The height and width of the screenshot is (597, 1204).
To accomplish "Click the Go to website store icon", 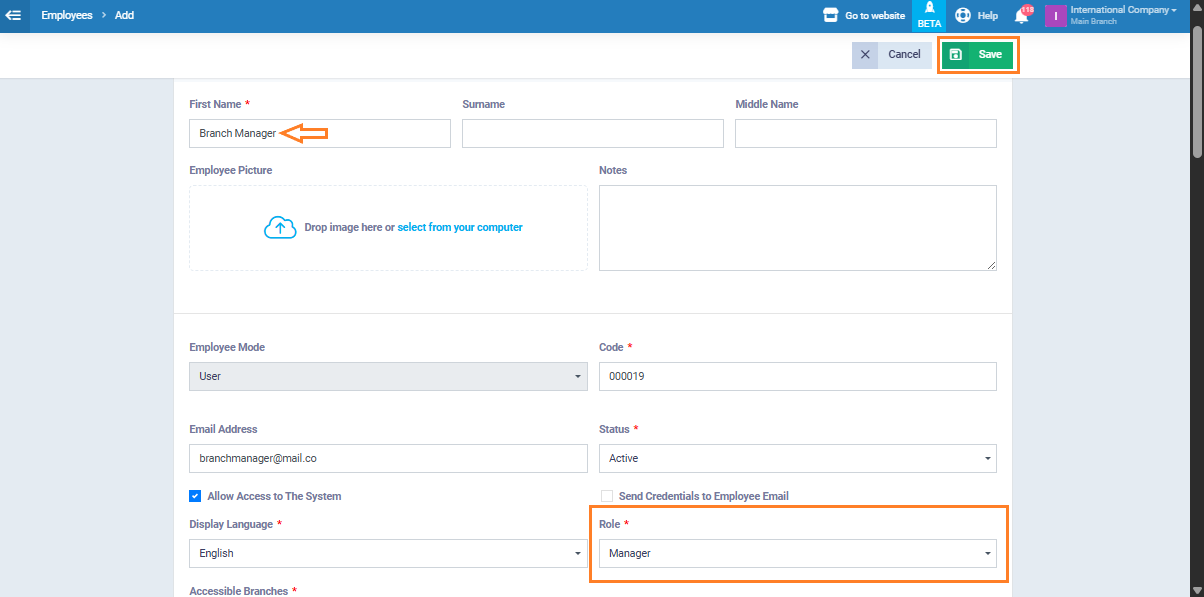I will click(830, 15).
